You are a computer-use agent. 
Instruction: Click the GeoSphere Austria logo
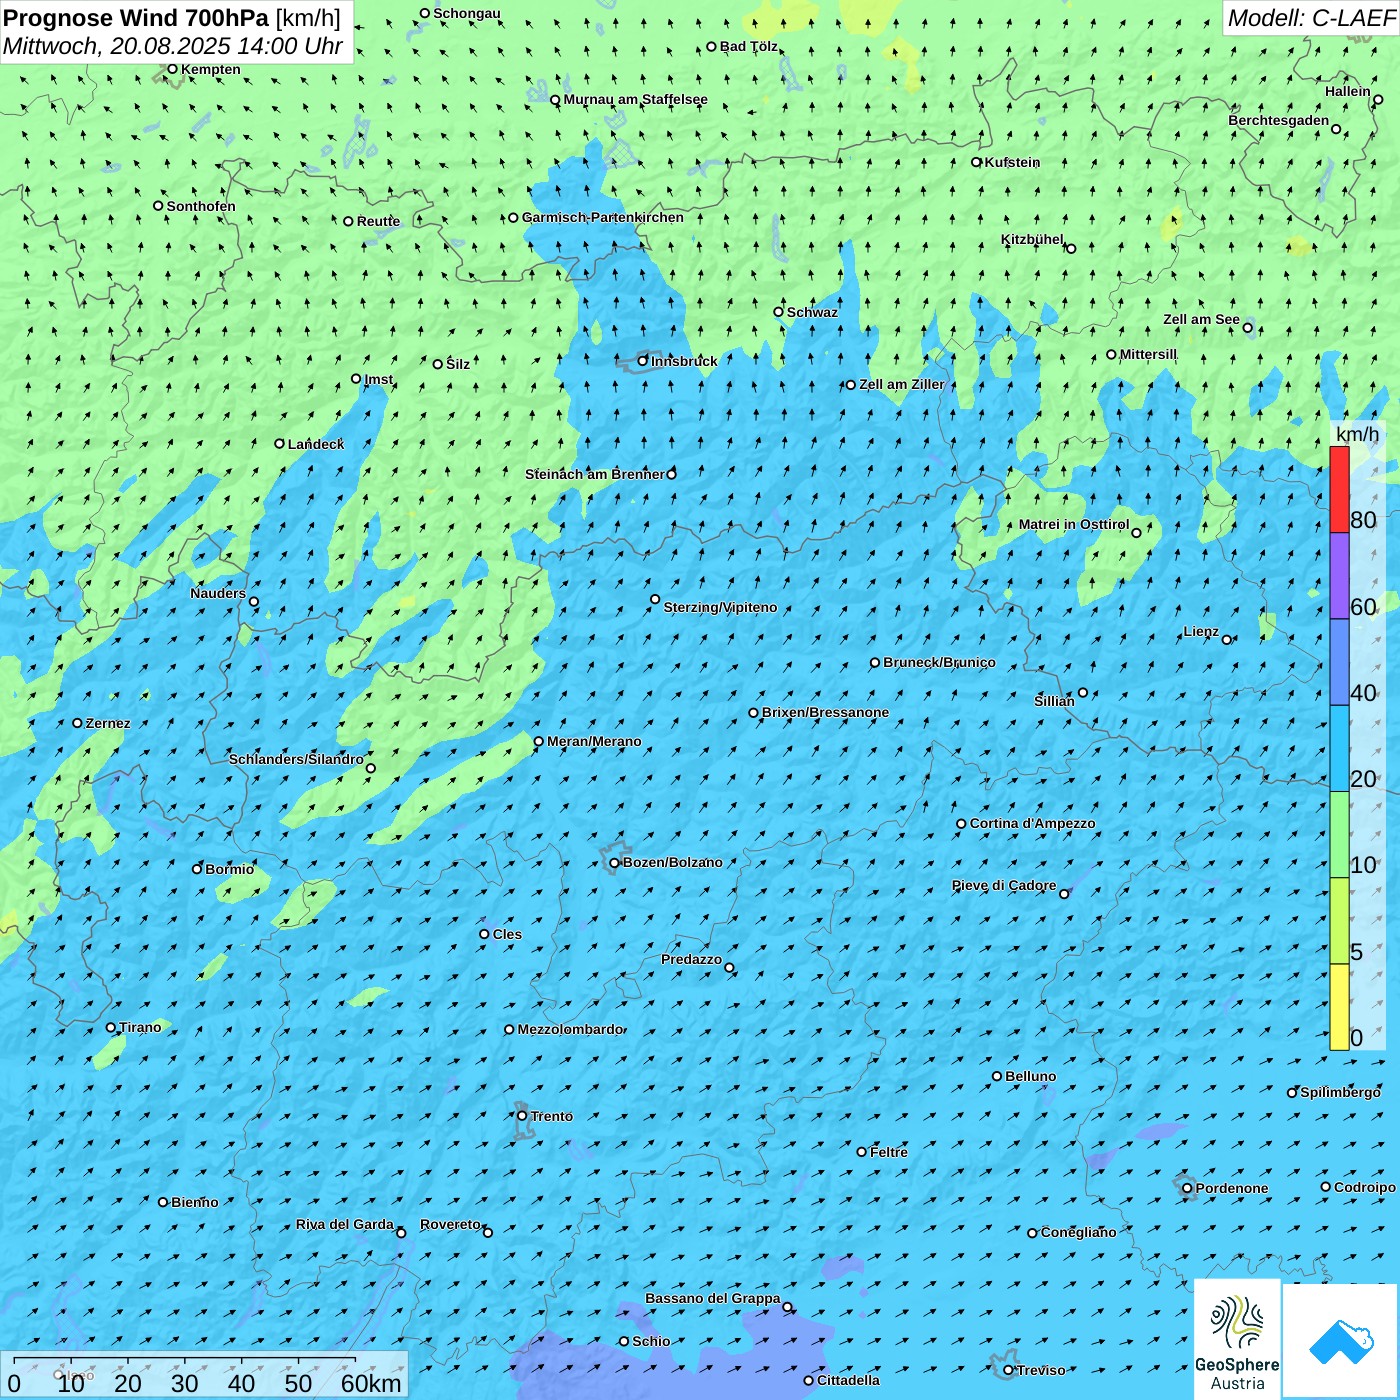1237,1339
